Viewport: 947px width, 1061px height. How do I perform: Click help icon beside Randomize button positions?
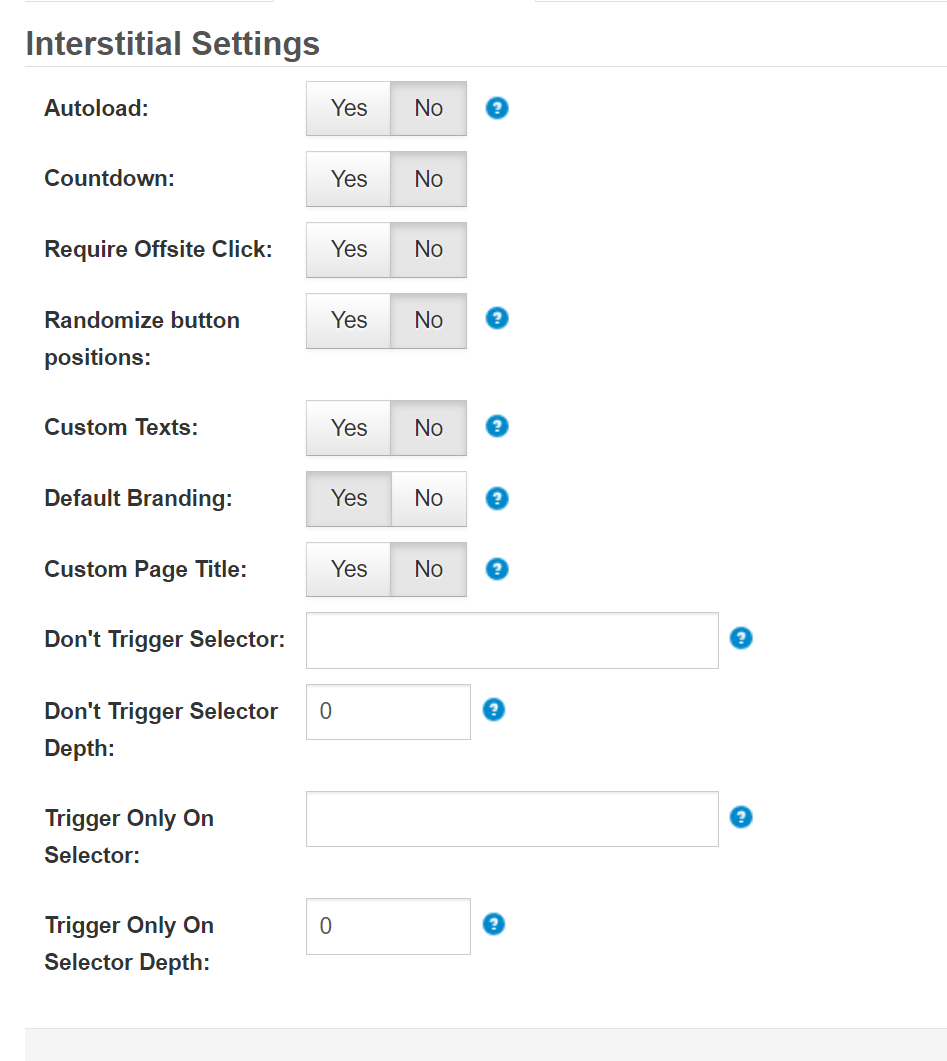click(497, 318)
